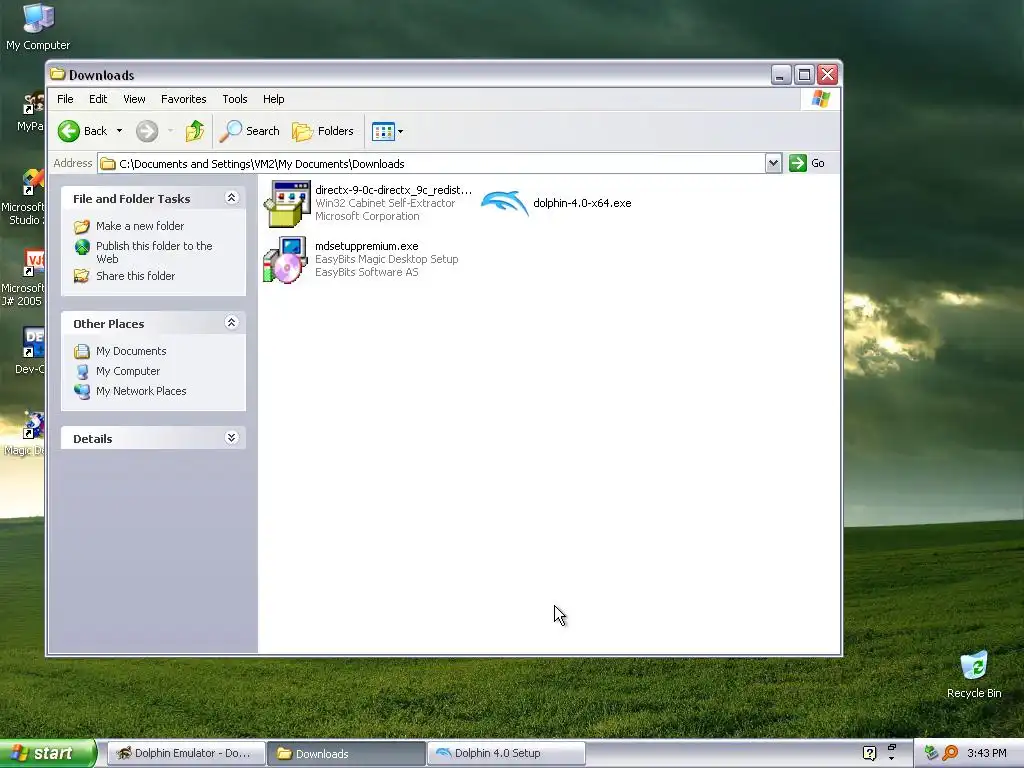Open the Search pane
This screenshot has height=768, width=1024.
pyautogui.click(x=249, y=131)
